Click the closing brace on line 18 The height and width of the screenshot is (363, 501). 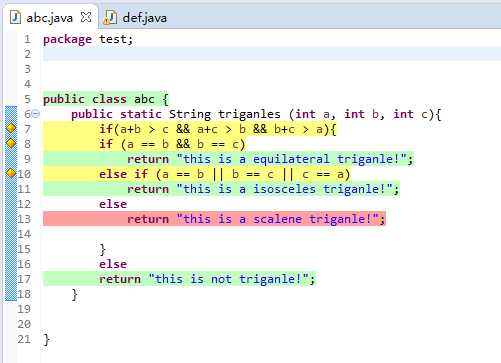[x=75, y=294]
